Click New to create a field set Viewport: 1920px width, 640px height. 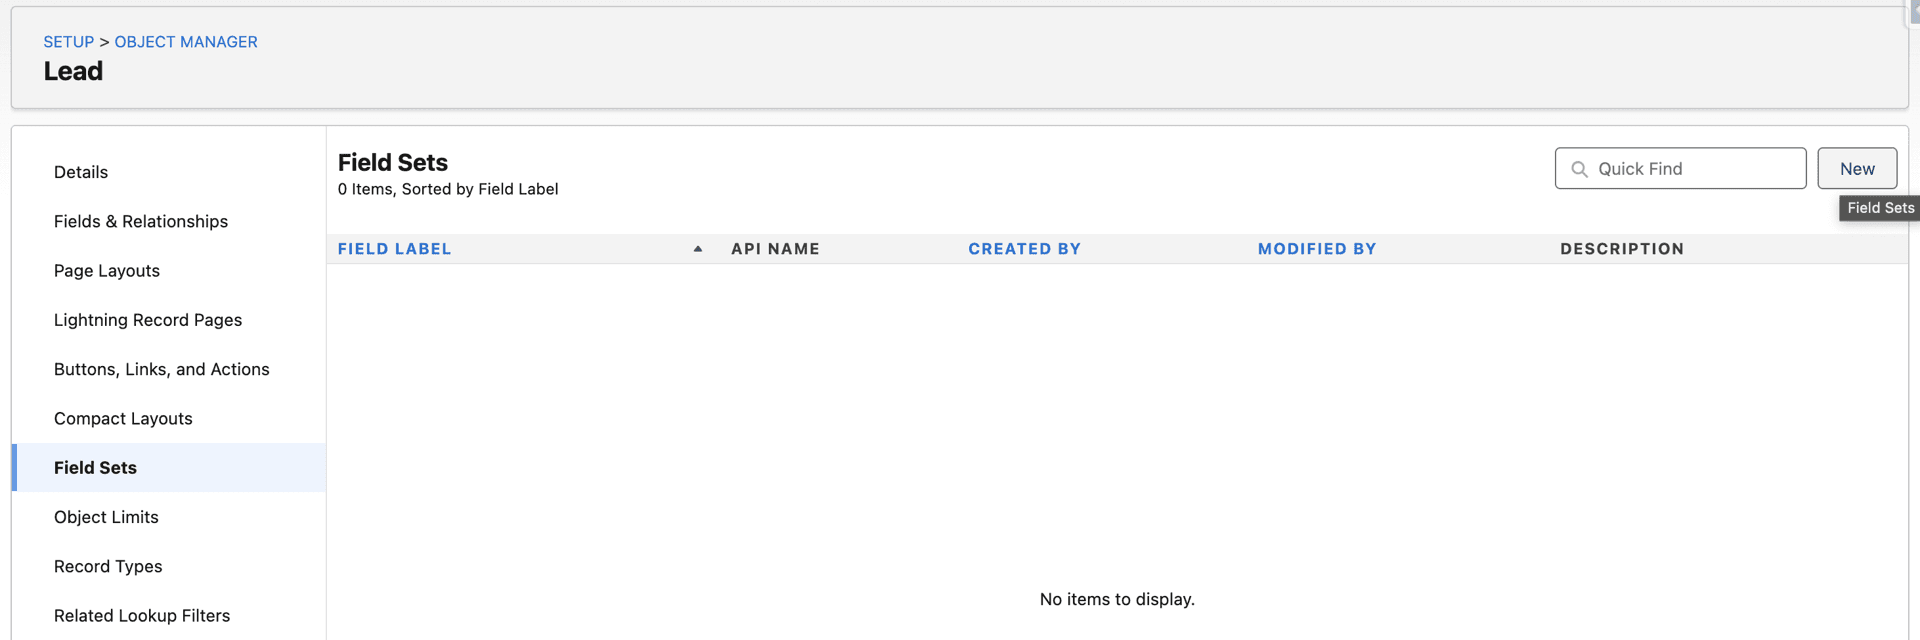[x=1856, y=169]
